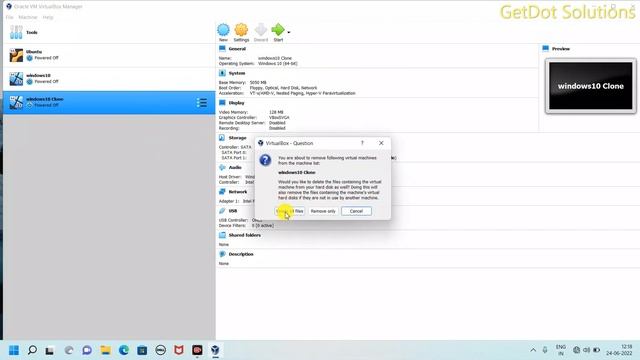Click the System section header
Viewport: 640px width, 360px height.
tap(237, 73)
